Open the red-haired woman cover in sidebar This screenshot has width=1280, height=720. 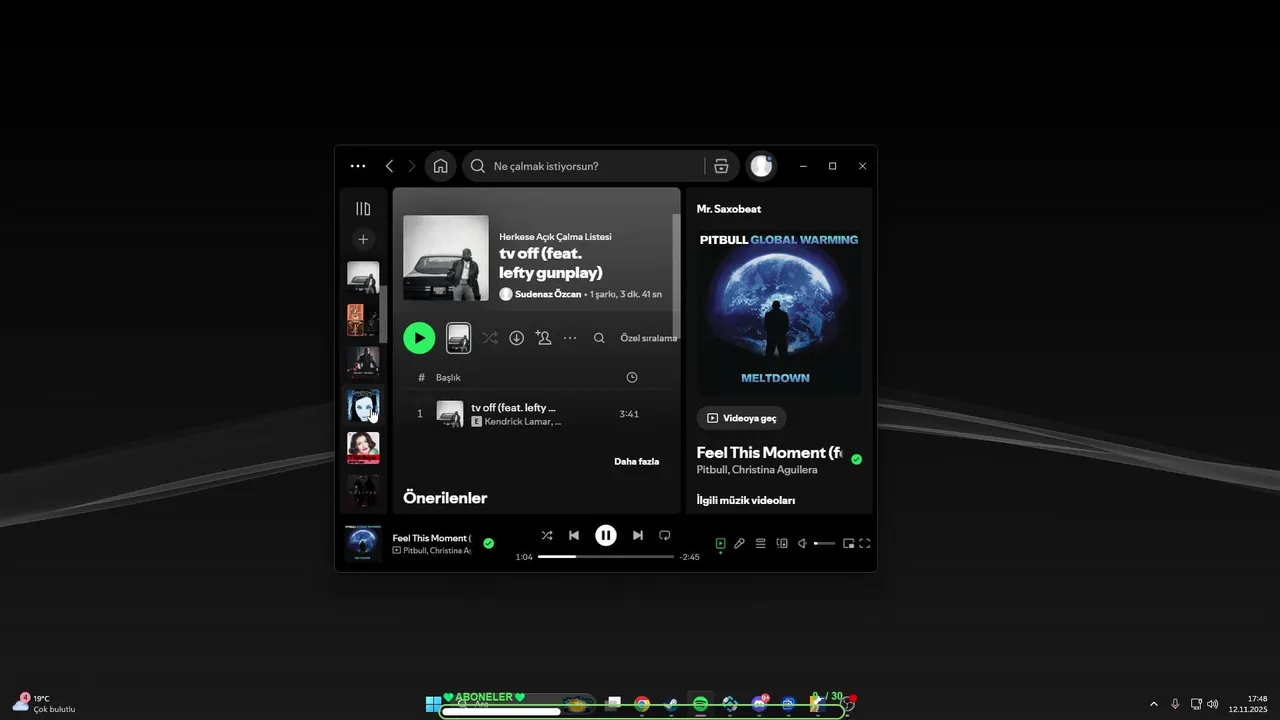[363, 448]
